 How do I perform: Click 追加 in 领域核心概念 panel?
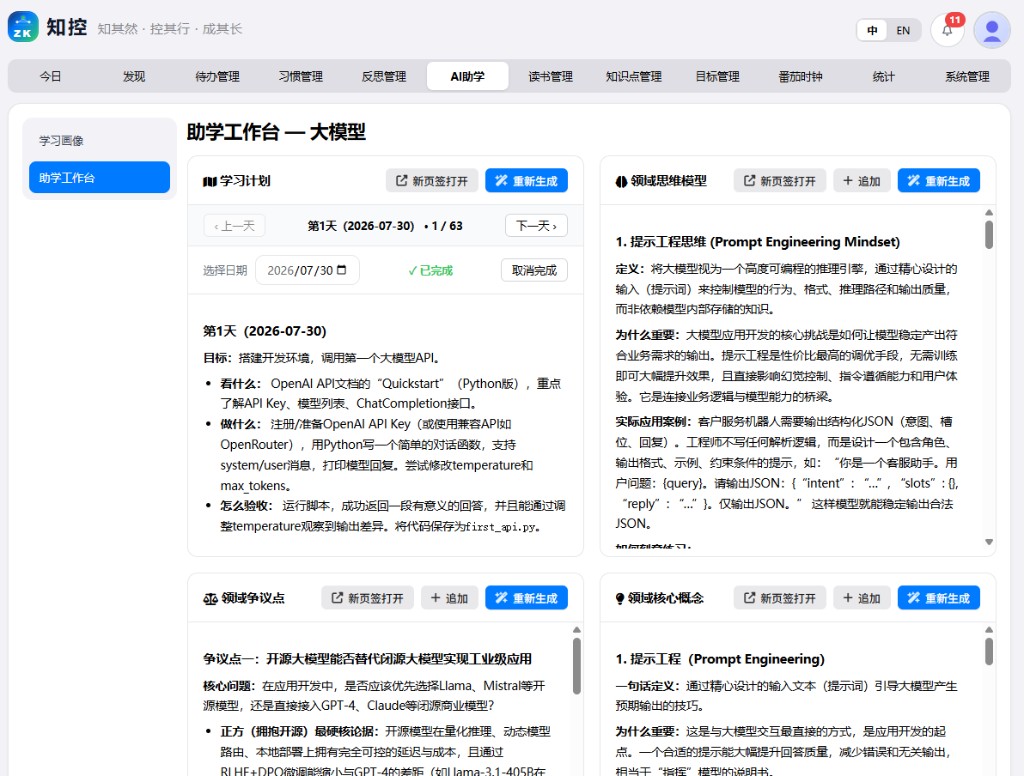click(861, 598)
